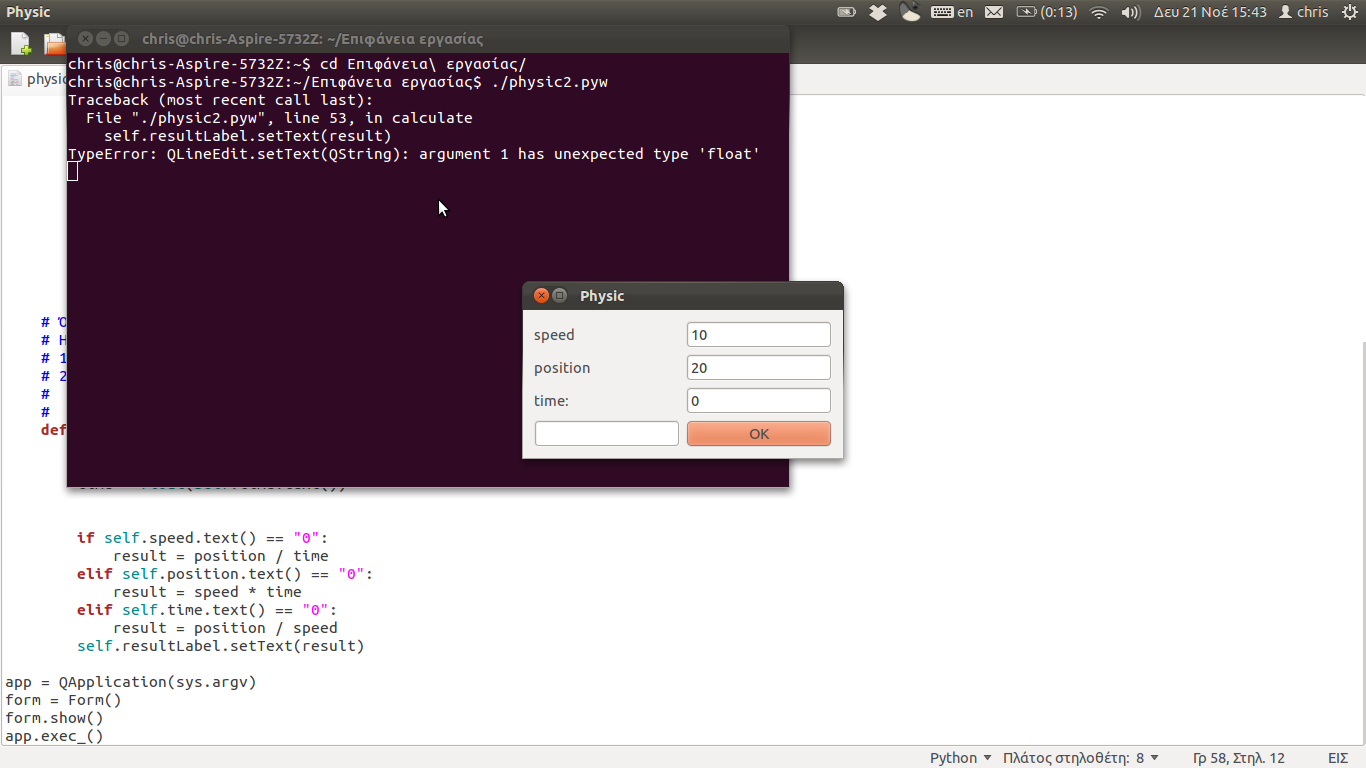1366x768 pixels.
Task: Open the sound volume indicator
Action: [x=1130, y=12]
